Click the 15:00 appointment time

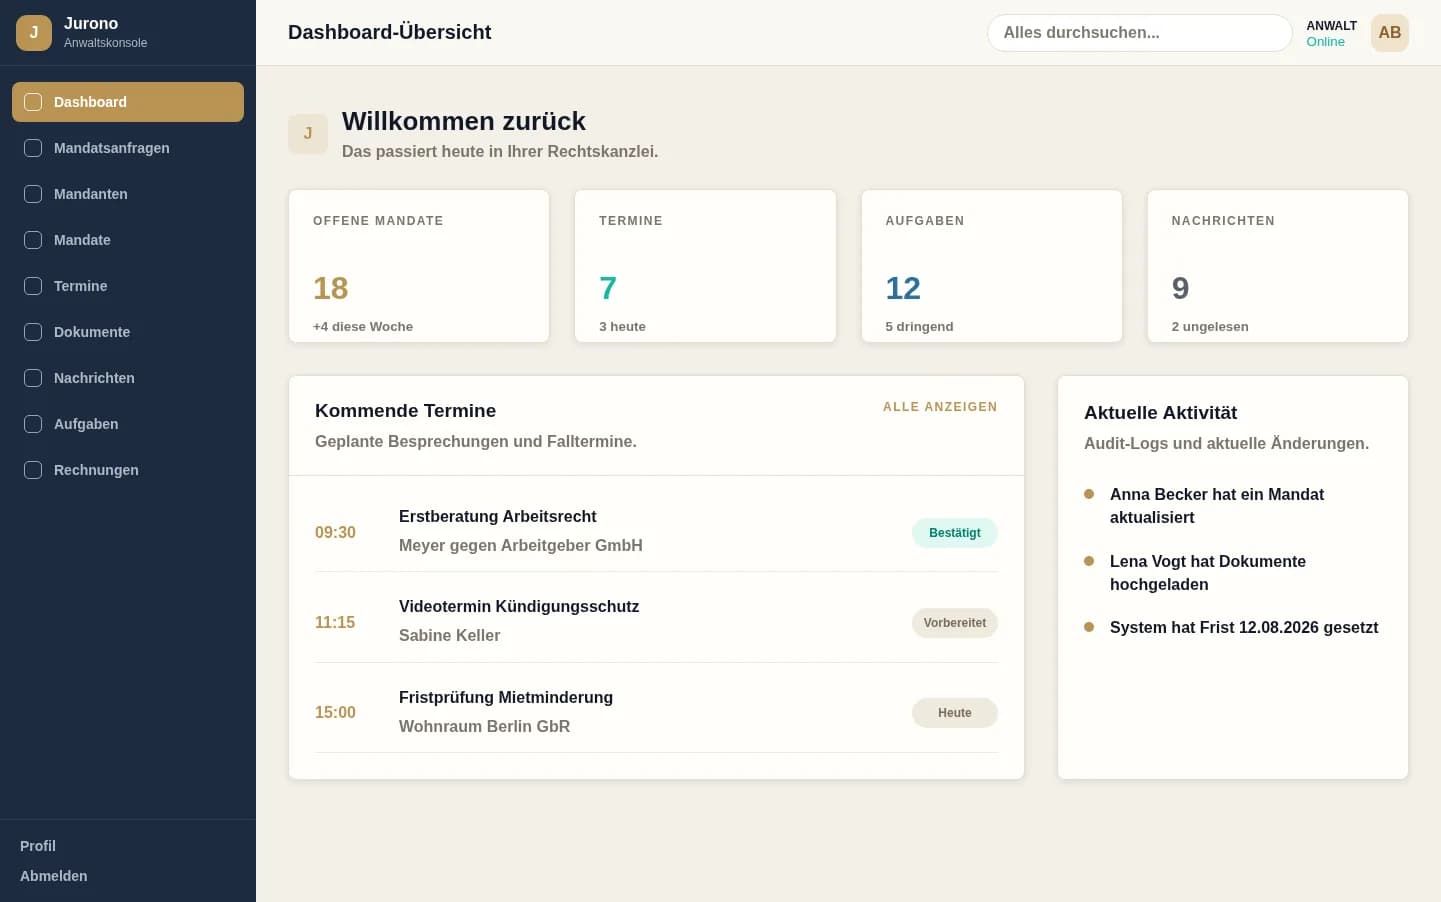(335, 713)
